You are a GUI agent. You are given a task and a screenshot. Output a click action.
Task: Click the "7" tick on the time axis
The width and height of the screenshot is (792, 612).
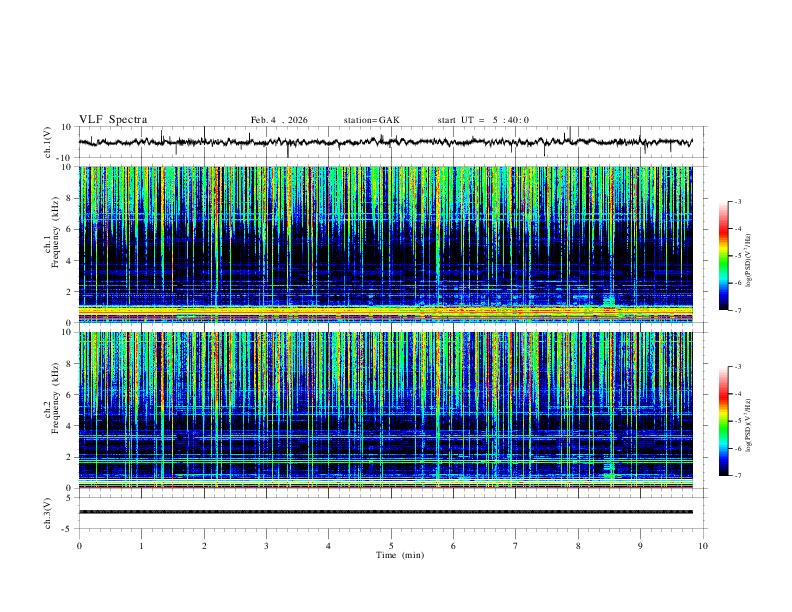[x=516, y=546]
